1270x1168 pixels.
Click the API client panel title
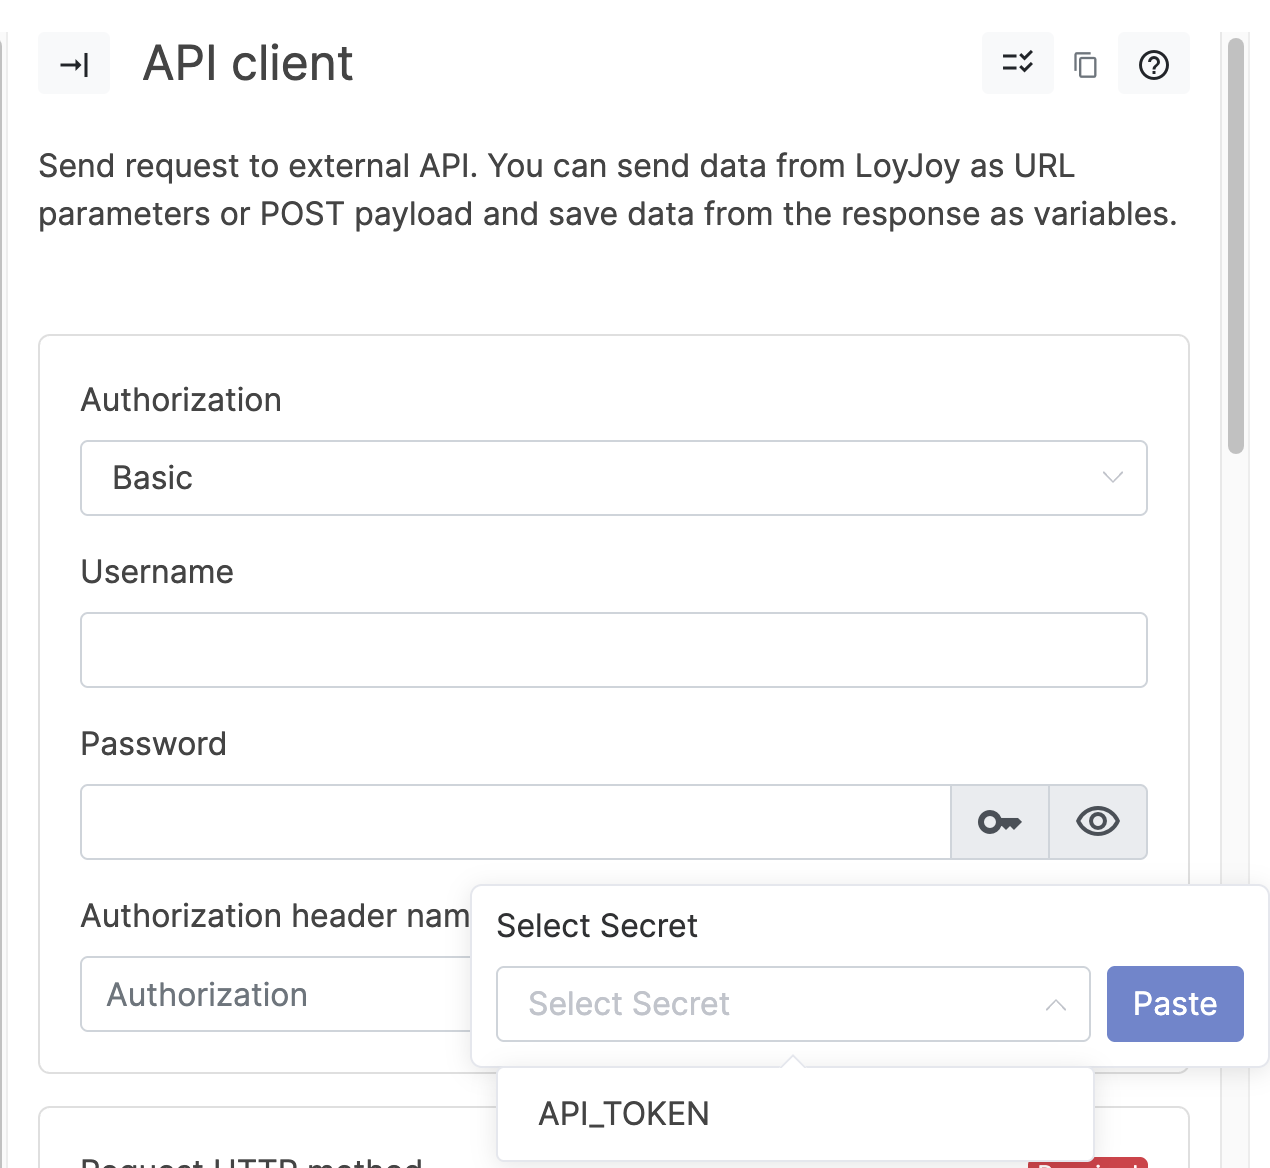pos(248,64)
